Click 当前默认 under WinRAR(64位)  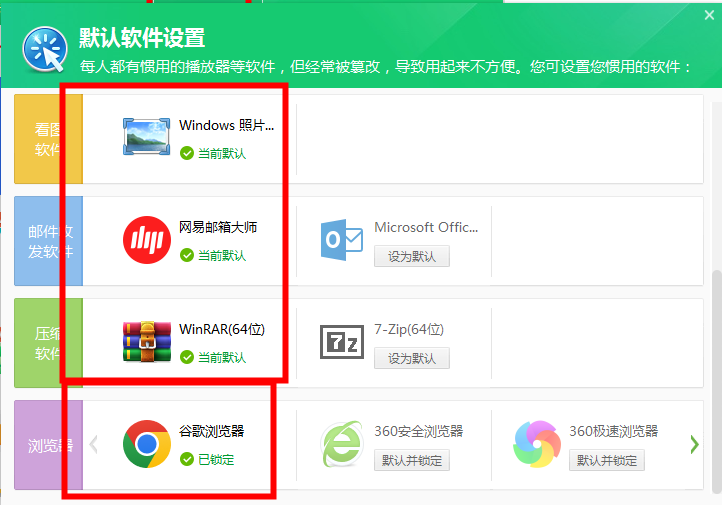(x=222, y=357)
